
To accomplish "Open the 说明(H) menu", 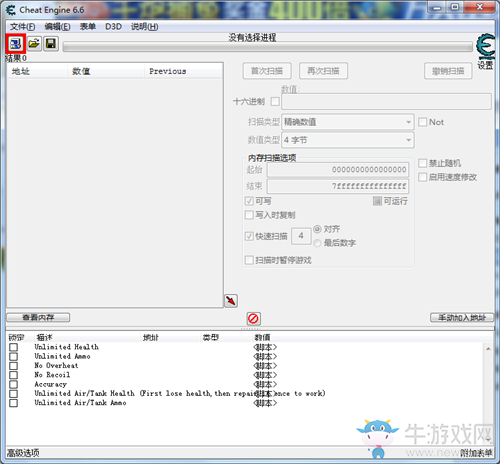I will (x=144, y=27).
